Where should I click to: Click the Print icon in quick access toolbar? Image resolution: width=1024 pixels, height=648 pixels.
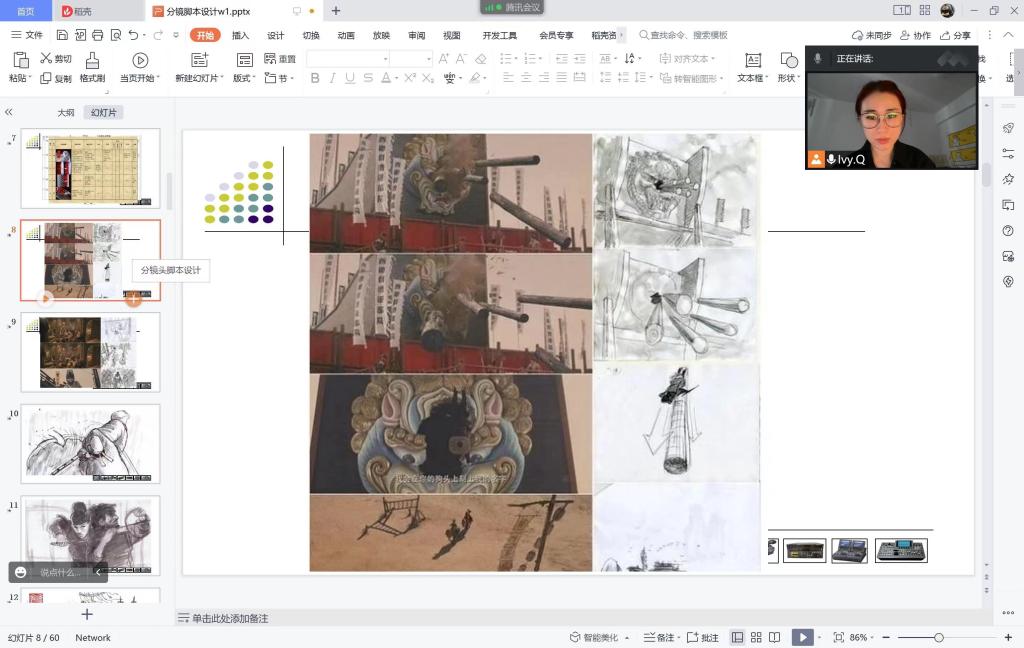pos(98,35)
